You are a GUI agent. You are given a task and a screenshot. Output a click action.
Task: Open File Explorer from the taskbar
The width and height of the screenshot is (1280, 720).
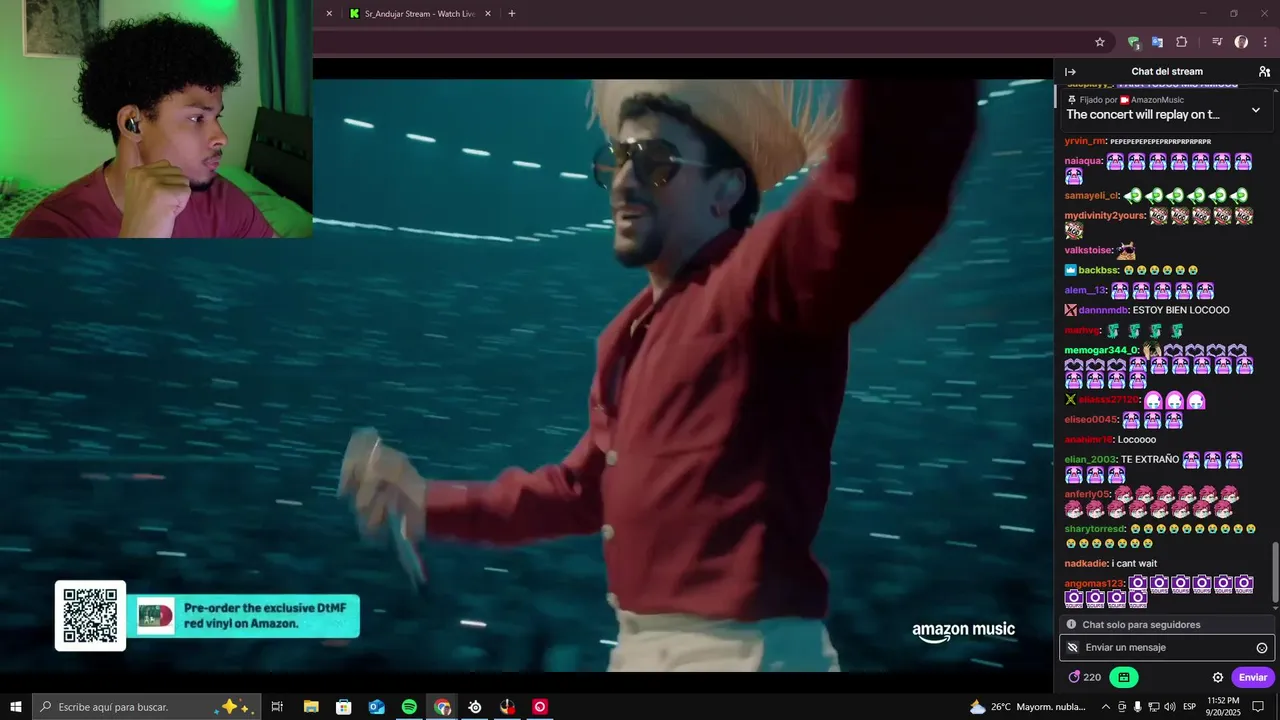click(311, 707)
